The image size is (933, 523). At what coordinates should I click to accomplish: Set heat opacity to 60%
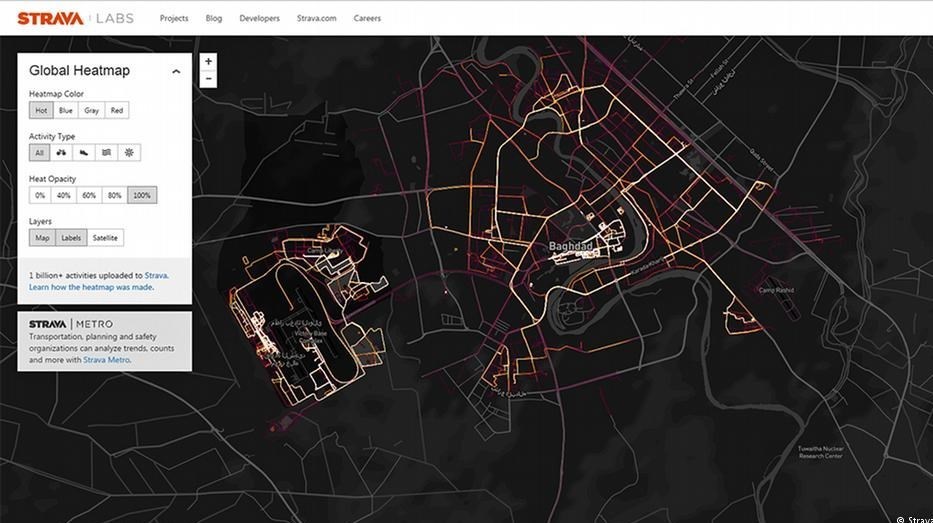point(89,195)
